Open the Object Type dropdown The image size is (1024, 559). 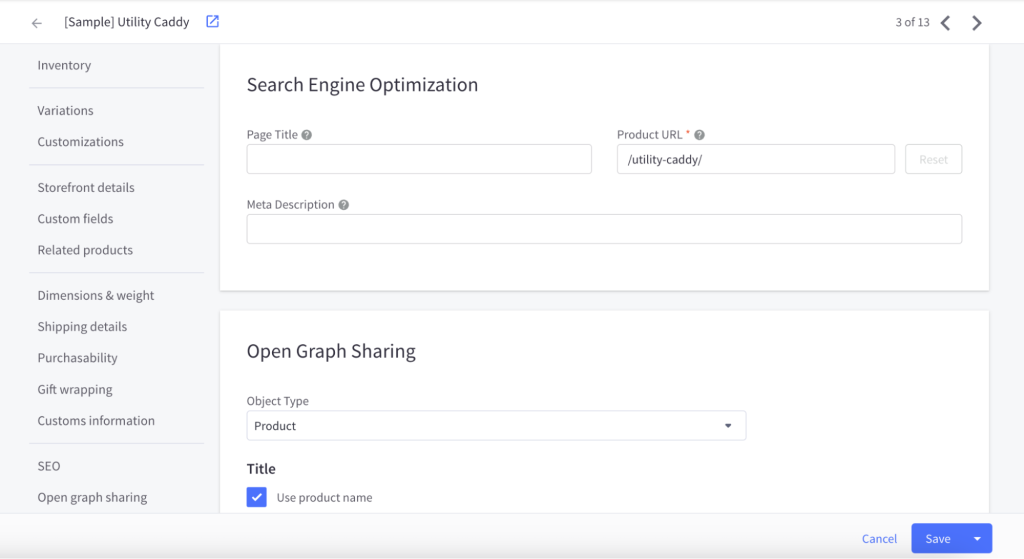[x=496, y=426]
